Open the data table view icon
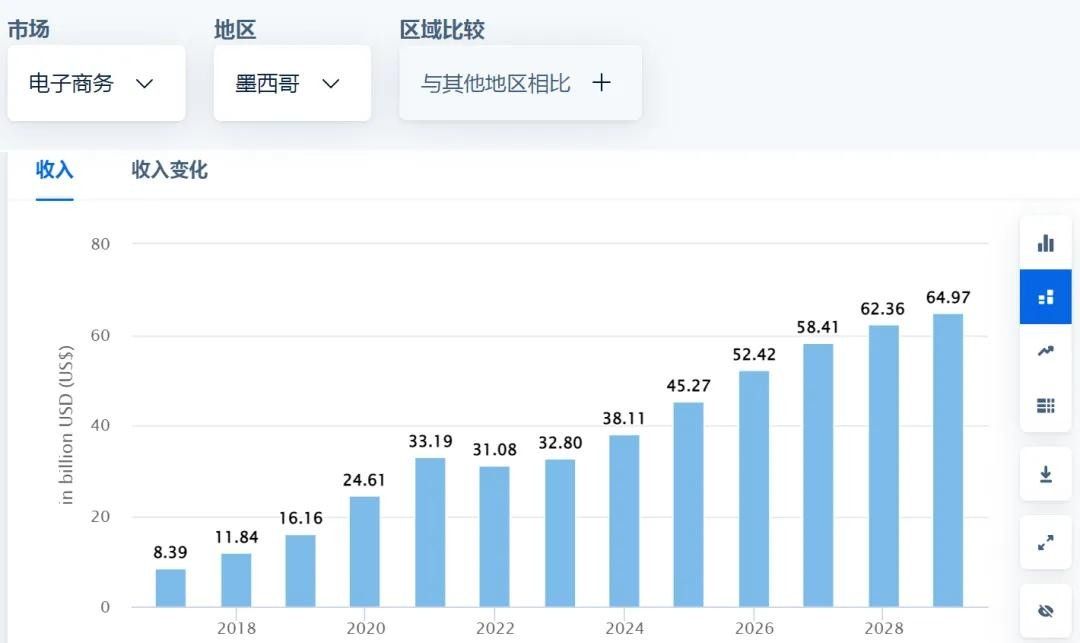The height and width of the screenshot is (643, 1080). 1045,405
